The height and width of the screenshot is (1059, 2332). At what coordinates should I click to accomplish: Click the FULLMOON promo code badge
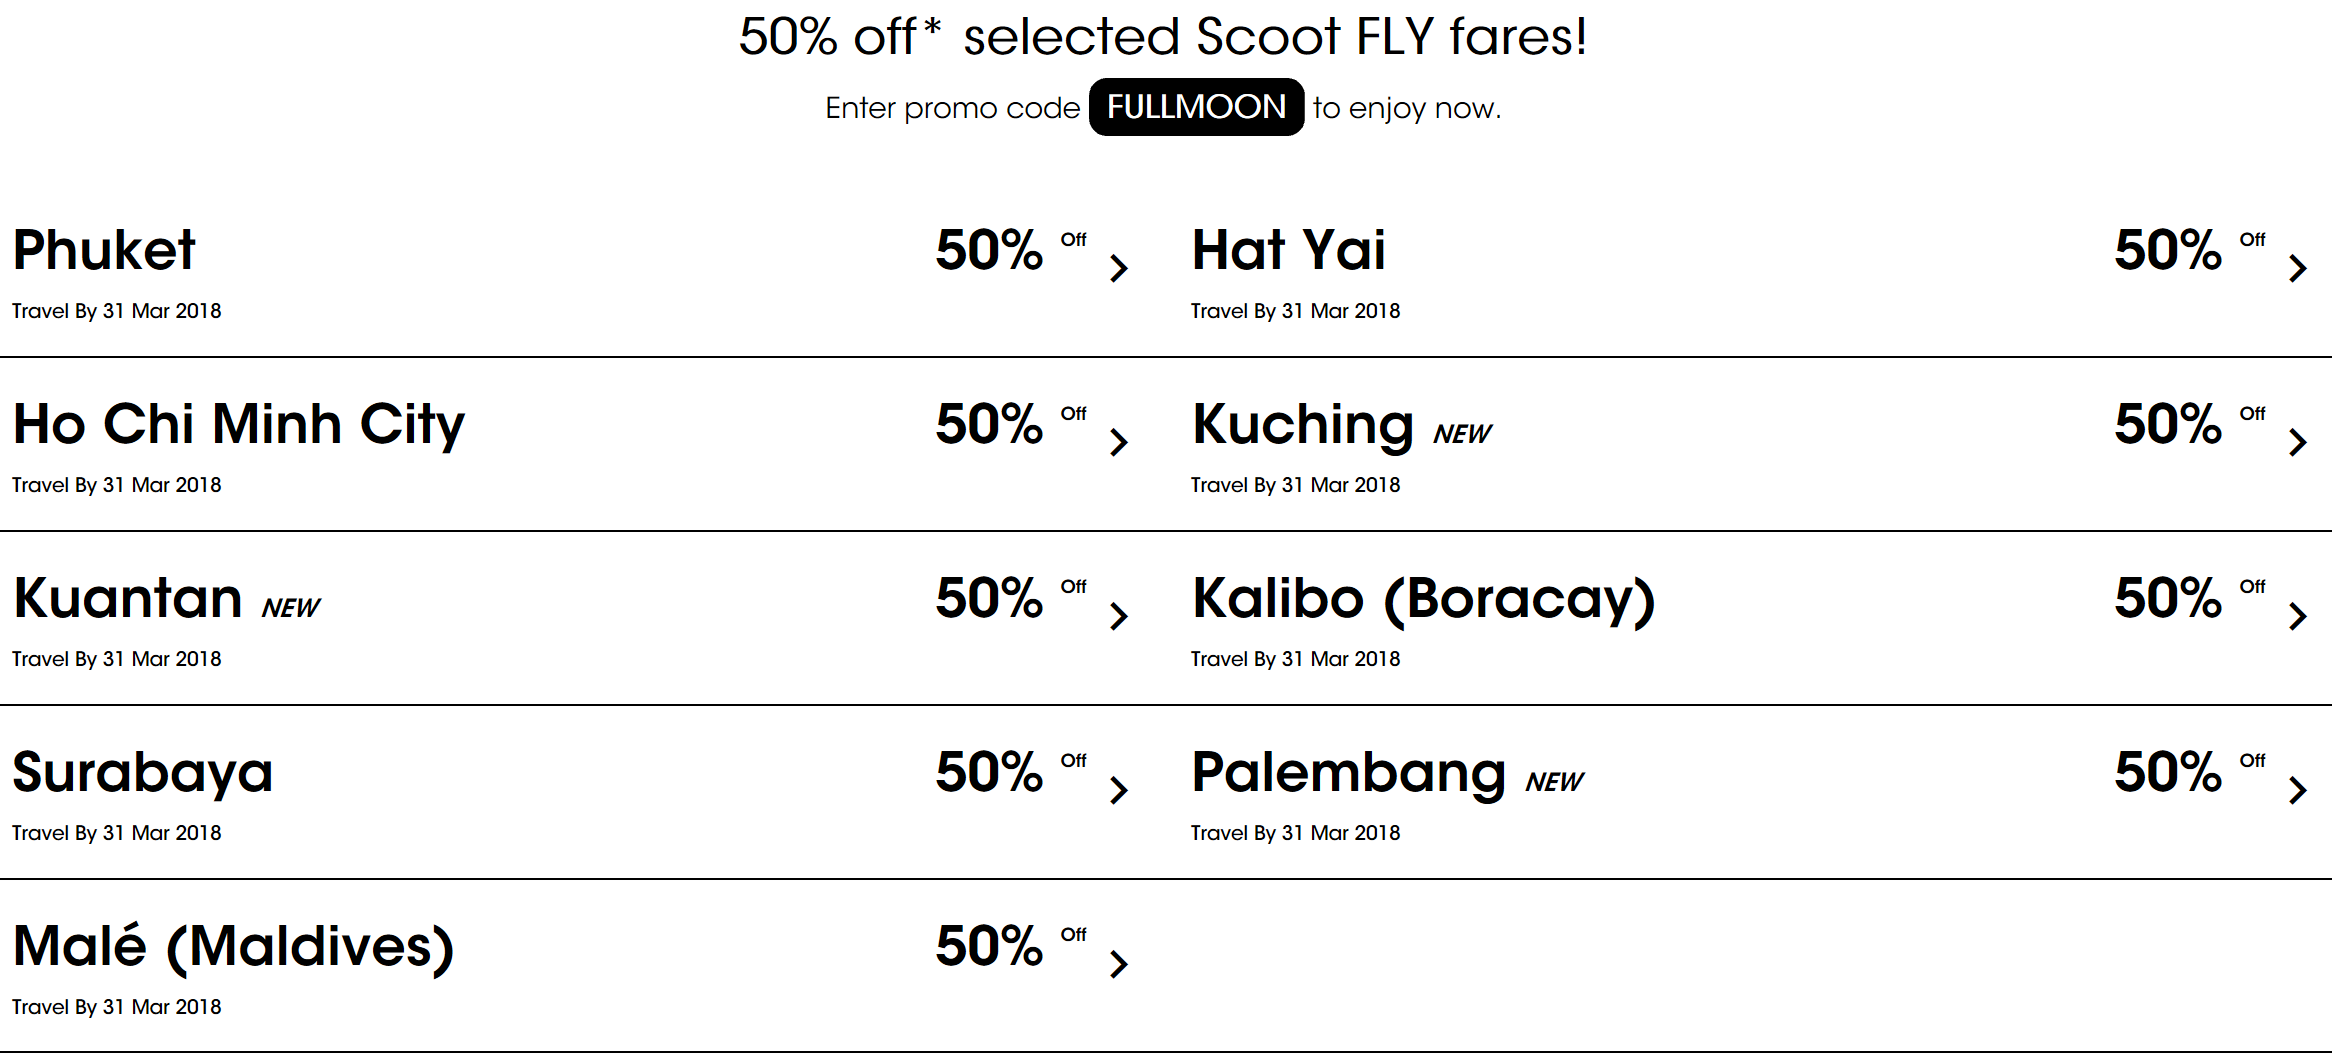click(x=1196, y=107)
